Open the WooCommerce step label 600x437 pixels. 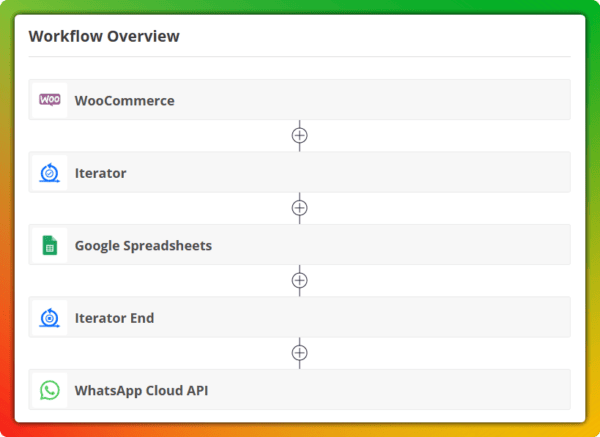(124, 100)
